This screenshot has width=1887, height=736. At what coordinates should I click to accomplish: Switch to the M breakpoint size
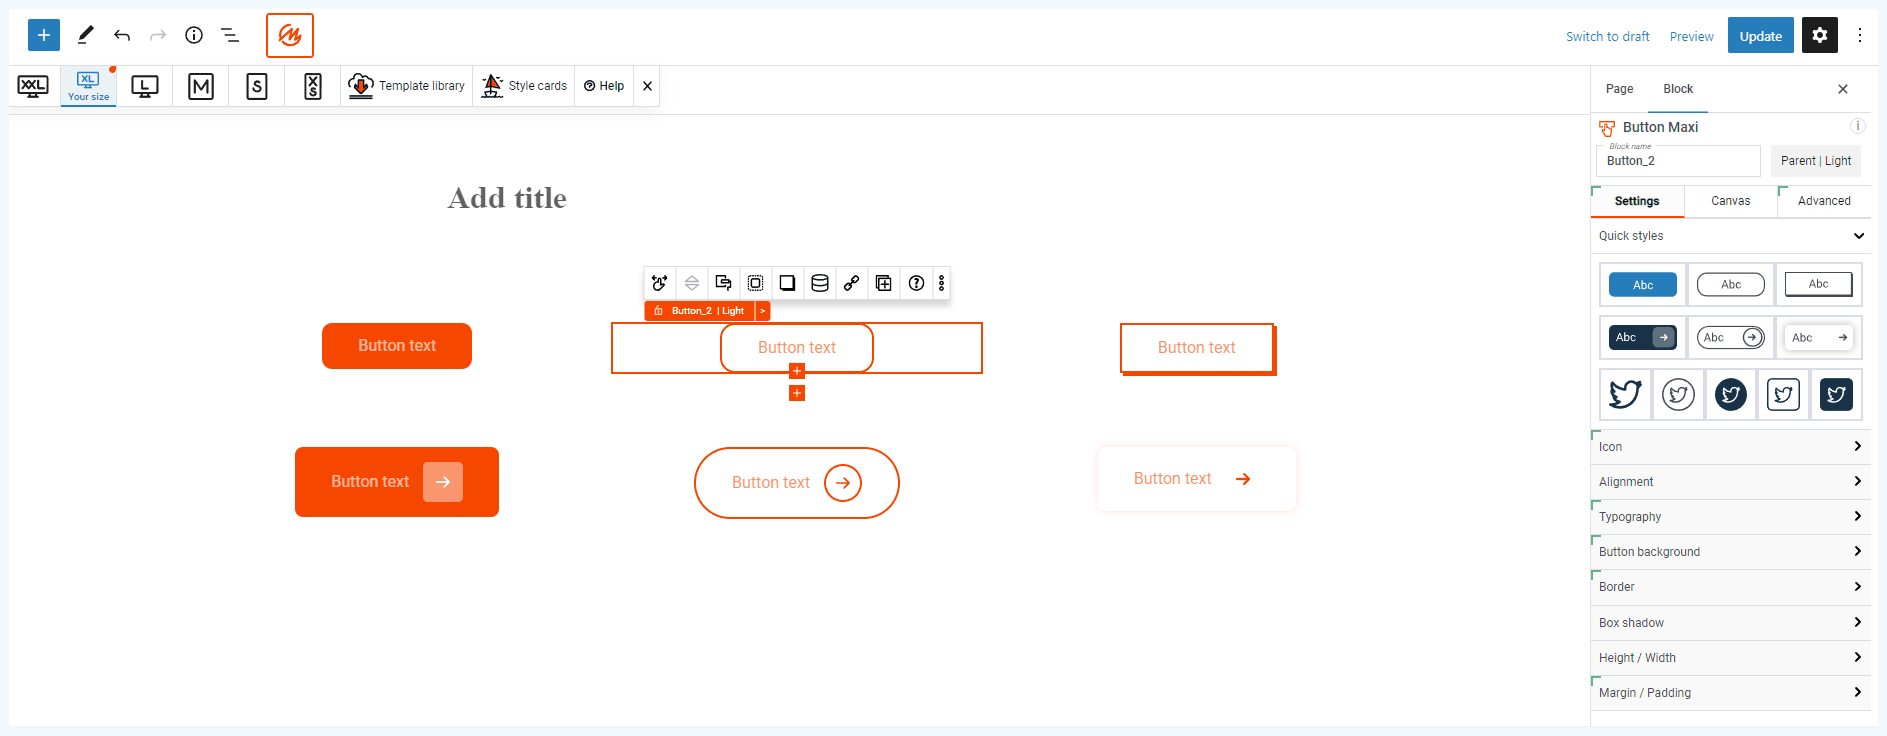201,86
